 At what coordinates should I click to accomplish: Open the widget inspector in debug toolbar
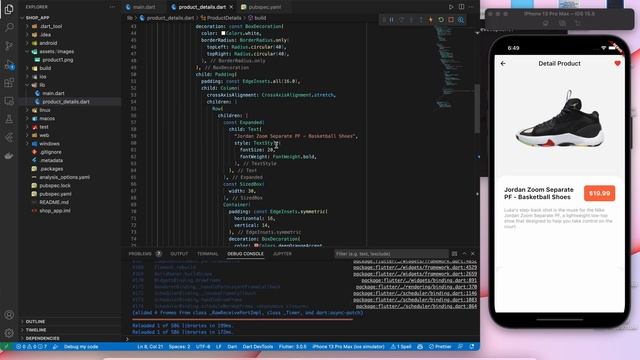pos(461,20)
